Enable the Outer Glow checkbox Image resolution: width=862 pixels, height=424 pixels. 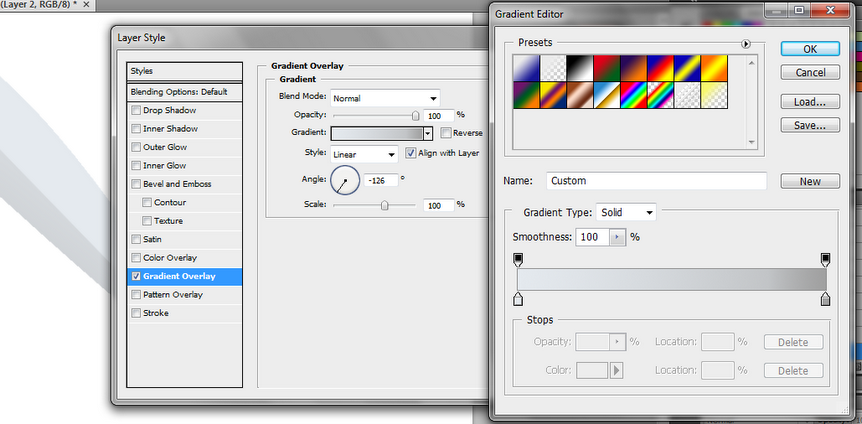coord(136,147)
